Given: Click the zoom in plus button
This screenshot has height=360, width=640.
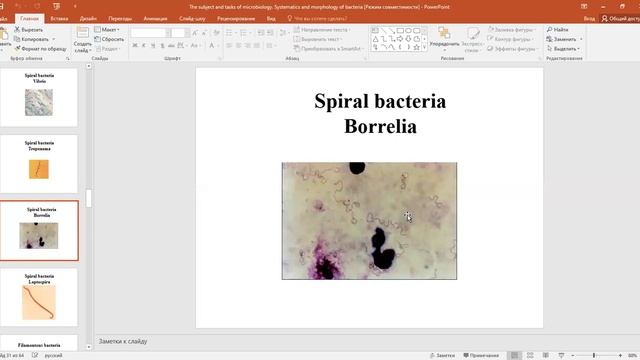Looking at the screenshot, I should click(x=620, y=356).
